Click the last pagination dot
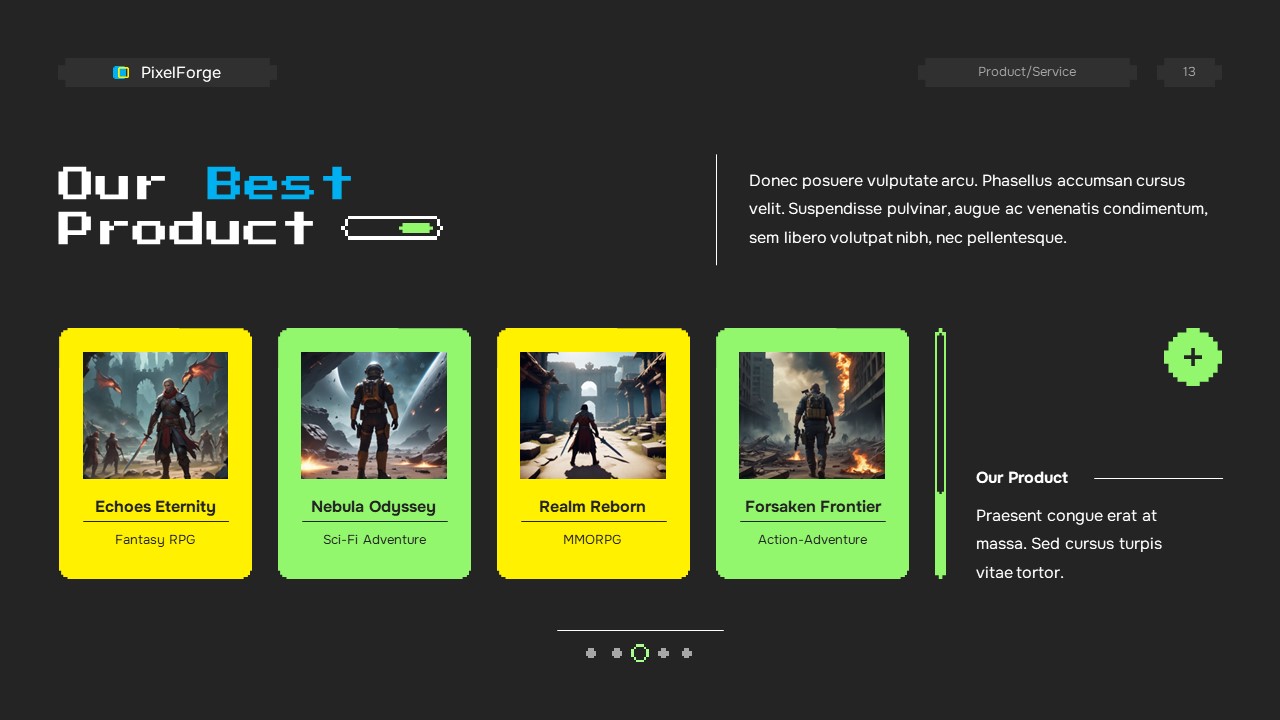This screenshot has width=1280, height=720. (x=687, y=653)
